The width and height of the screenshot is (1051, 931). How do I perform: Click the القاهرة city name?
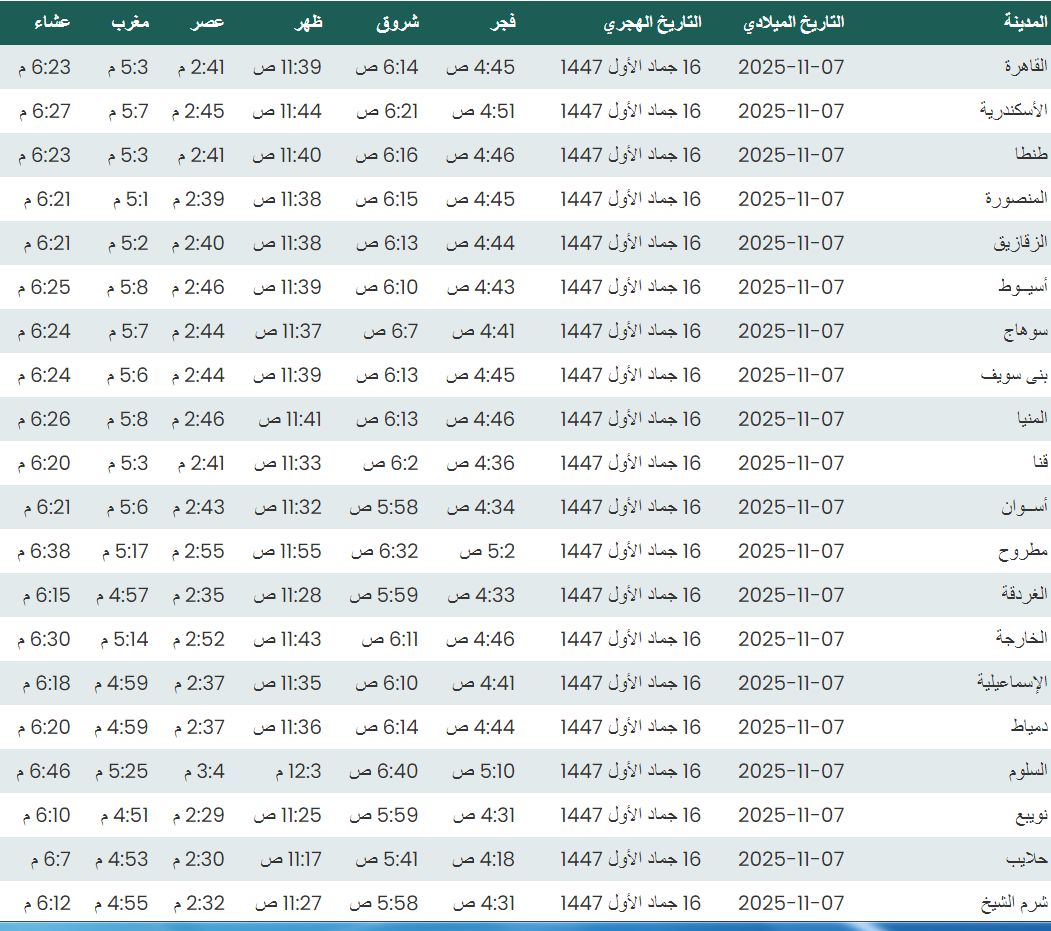(1023, 67)
